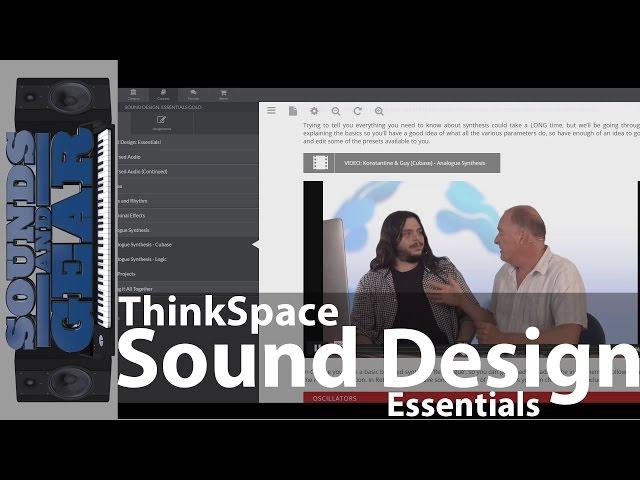
Task: Click the document page icon
Action: tap(292, 111)
